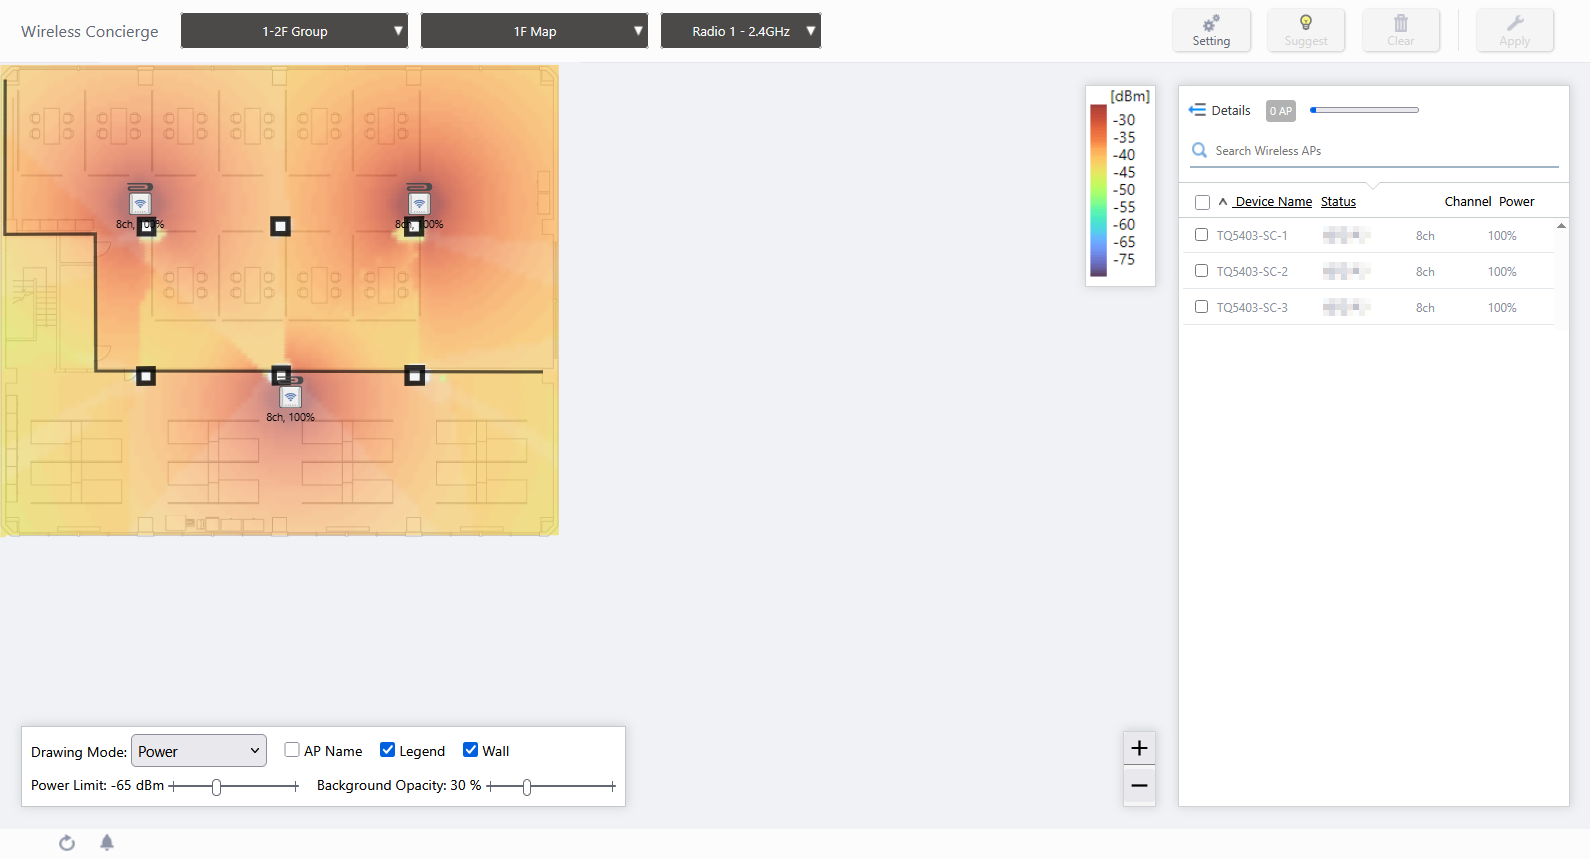The image size is (1590, 859).
Task: Click the 8ch channel value for TQ5403-SC-1
Action: [x=1425, y=236]
